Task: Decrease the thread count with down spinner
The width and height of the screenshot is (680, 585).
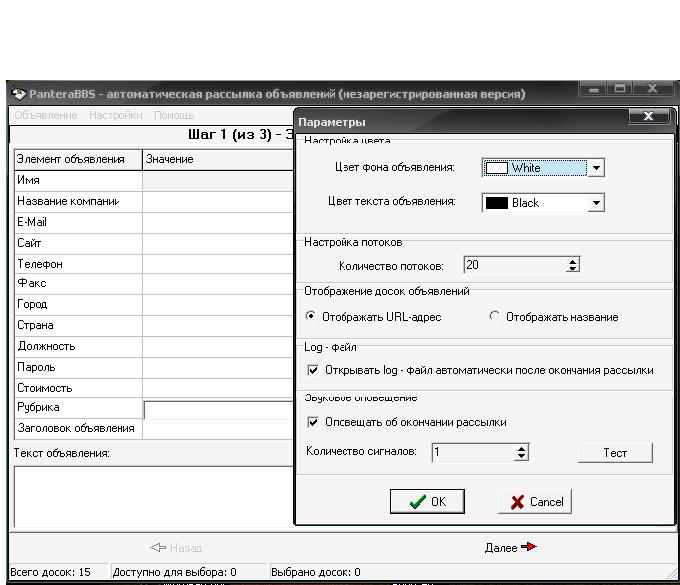Action: coord(573,268)
